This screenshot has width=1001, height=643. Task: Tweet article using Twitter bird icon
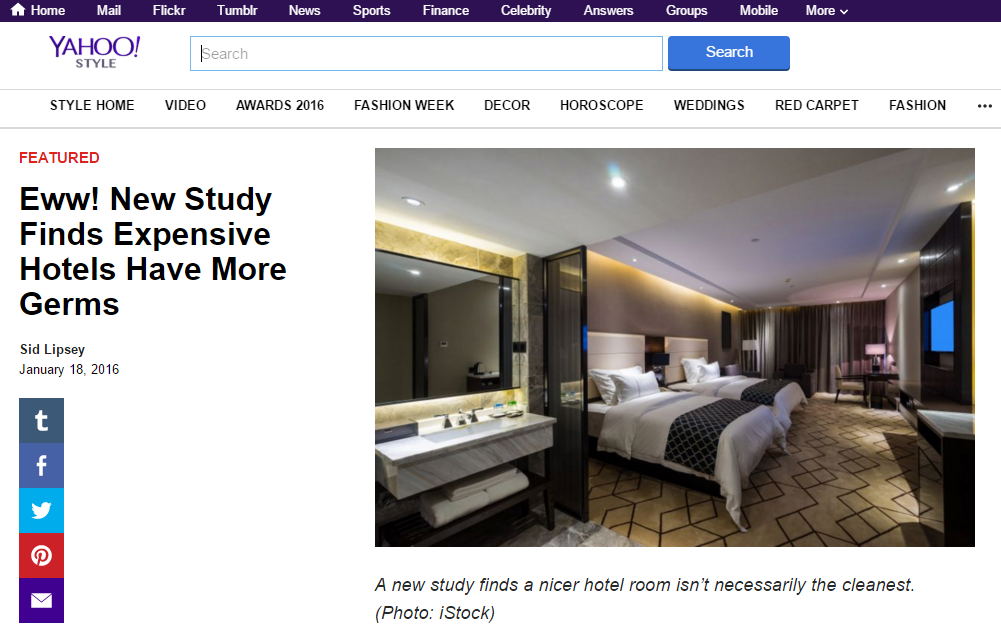pyautogui.click(x=41, y=511)
